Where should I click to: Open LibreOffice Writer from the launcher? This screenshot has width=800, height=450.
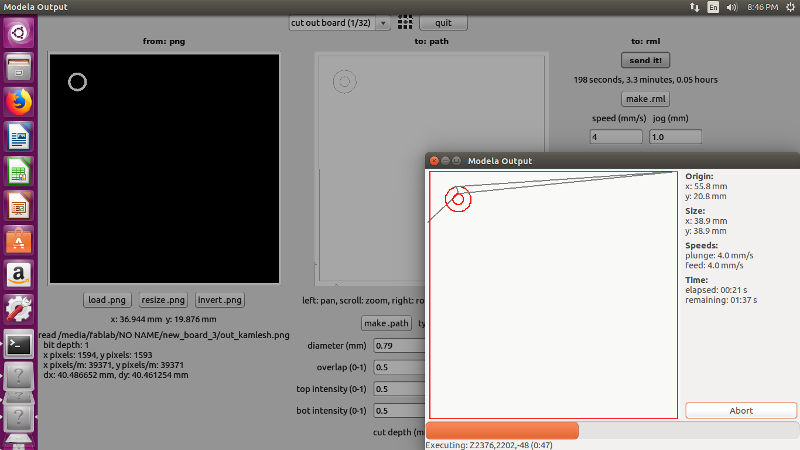tap(18, 137)
